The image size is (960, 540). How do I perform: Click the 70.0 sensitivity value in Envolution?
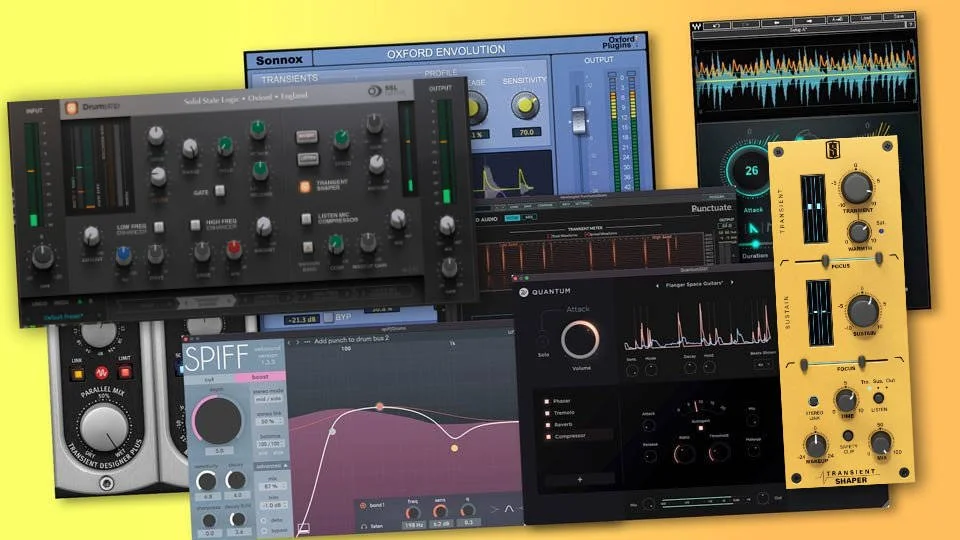[x=526, y=132]
